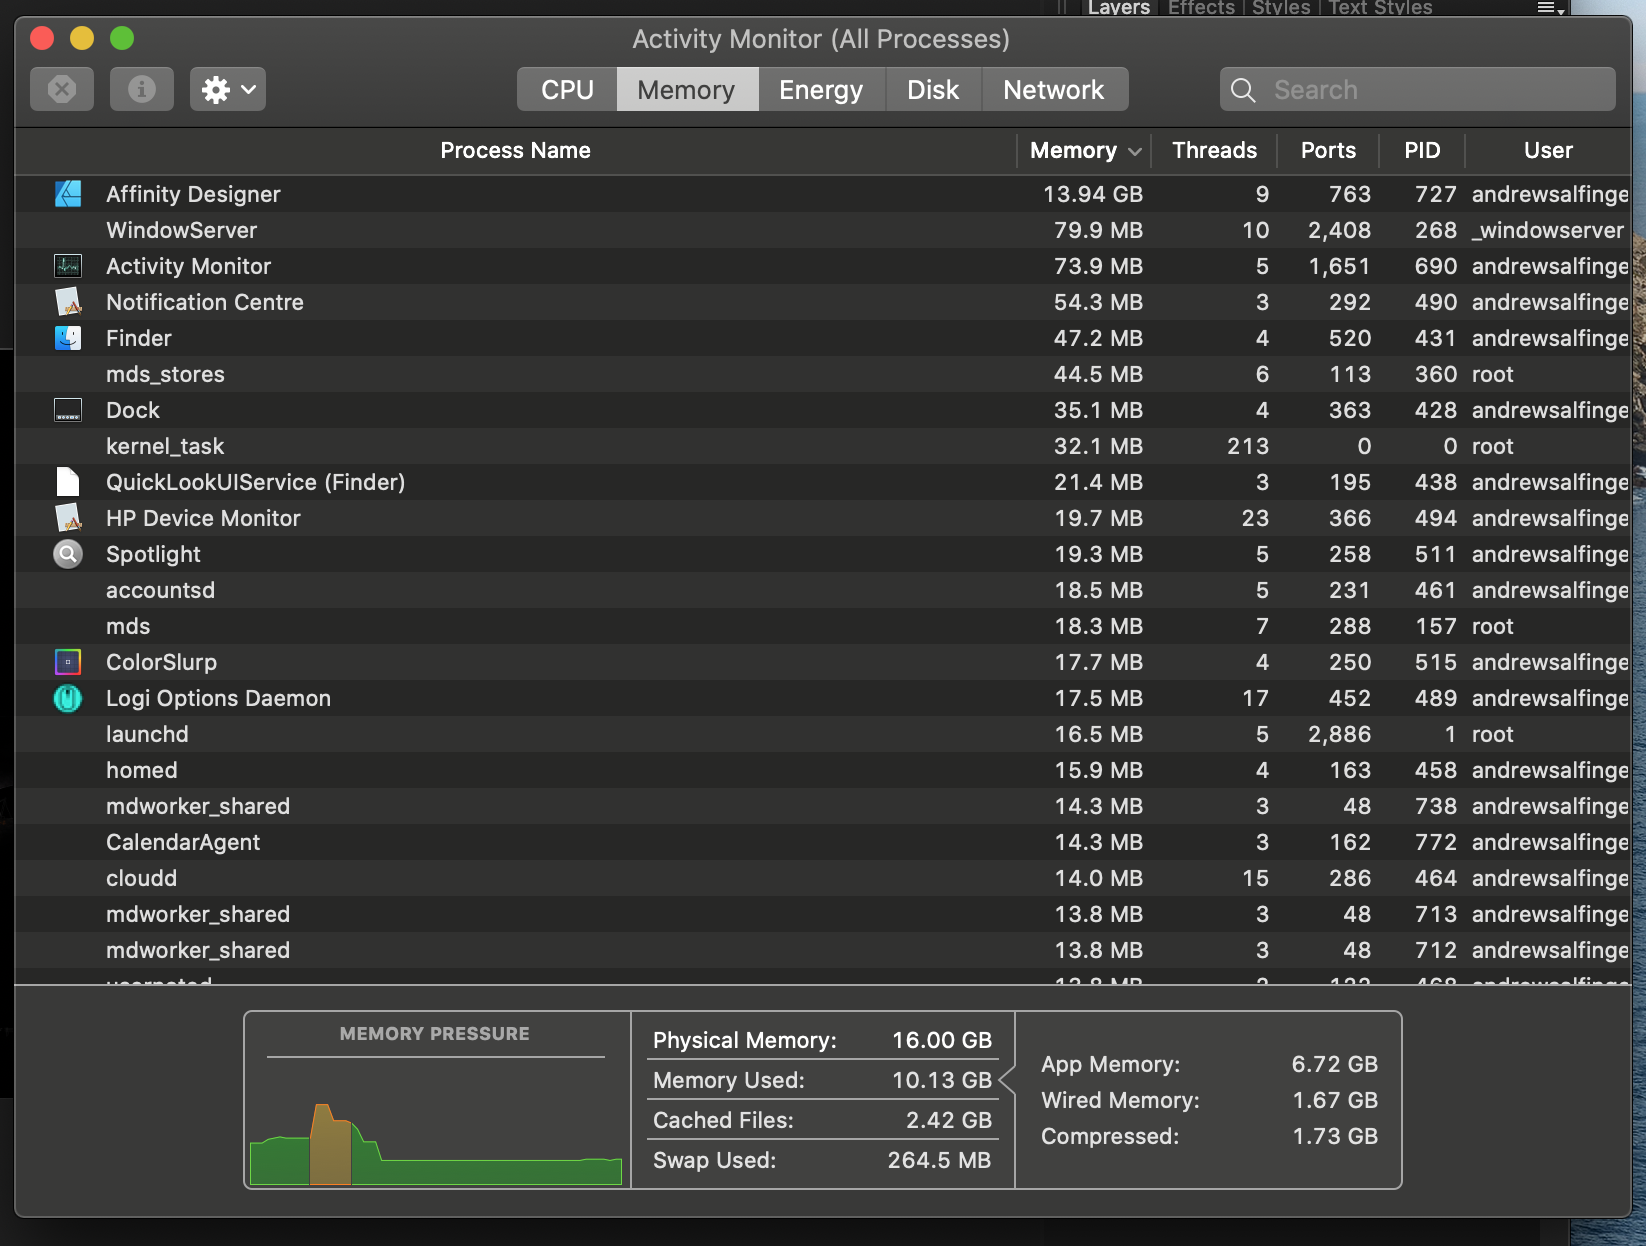Click the Memory Used 10.13 GB value
This screenshot has width=1646, height=1246.
[x=942, y=1080]
